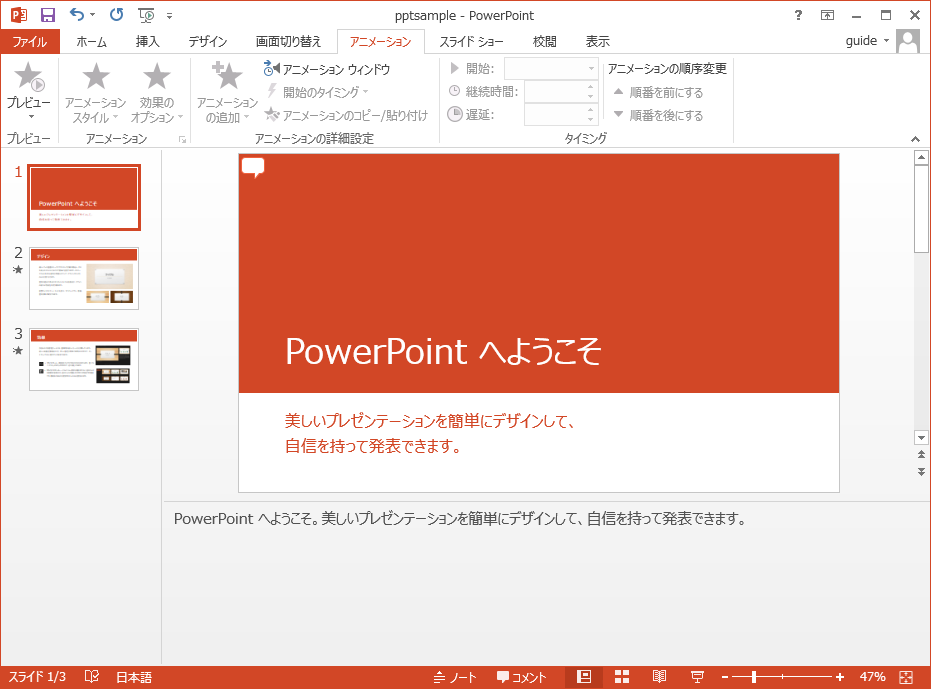Click アニメーションのコピー/貼り付け
This screenshot has height=689, width=931.
click(x=346, y=115)
